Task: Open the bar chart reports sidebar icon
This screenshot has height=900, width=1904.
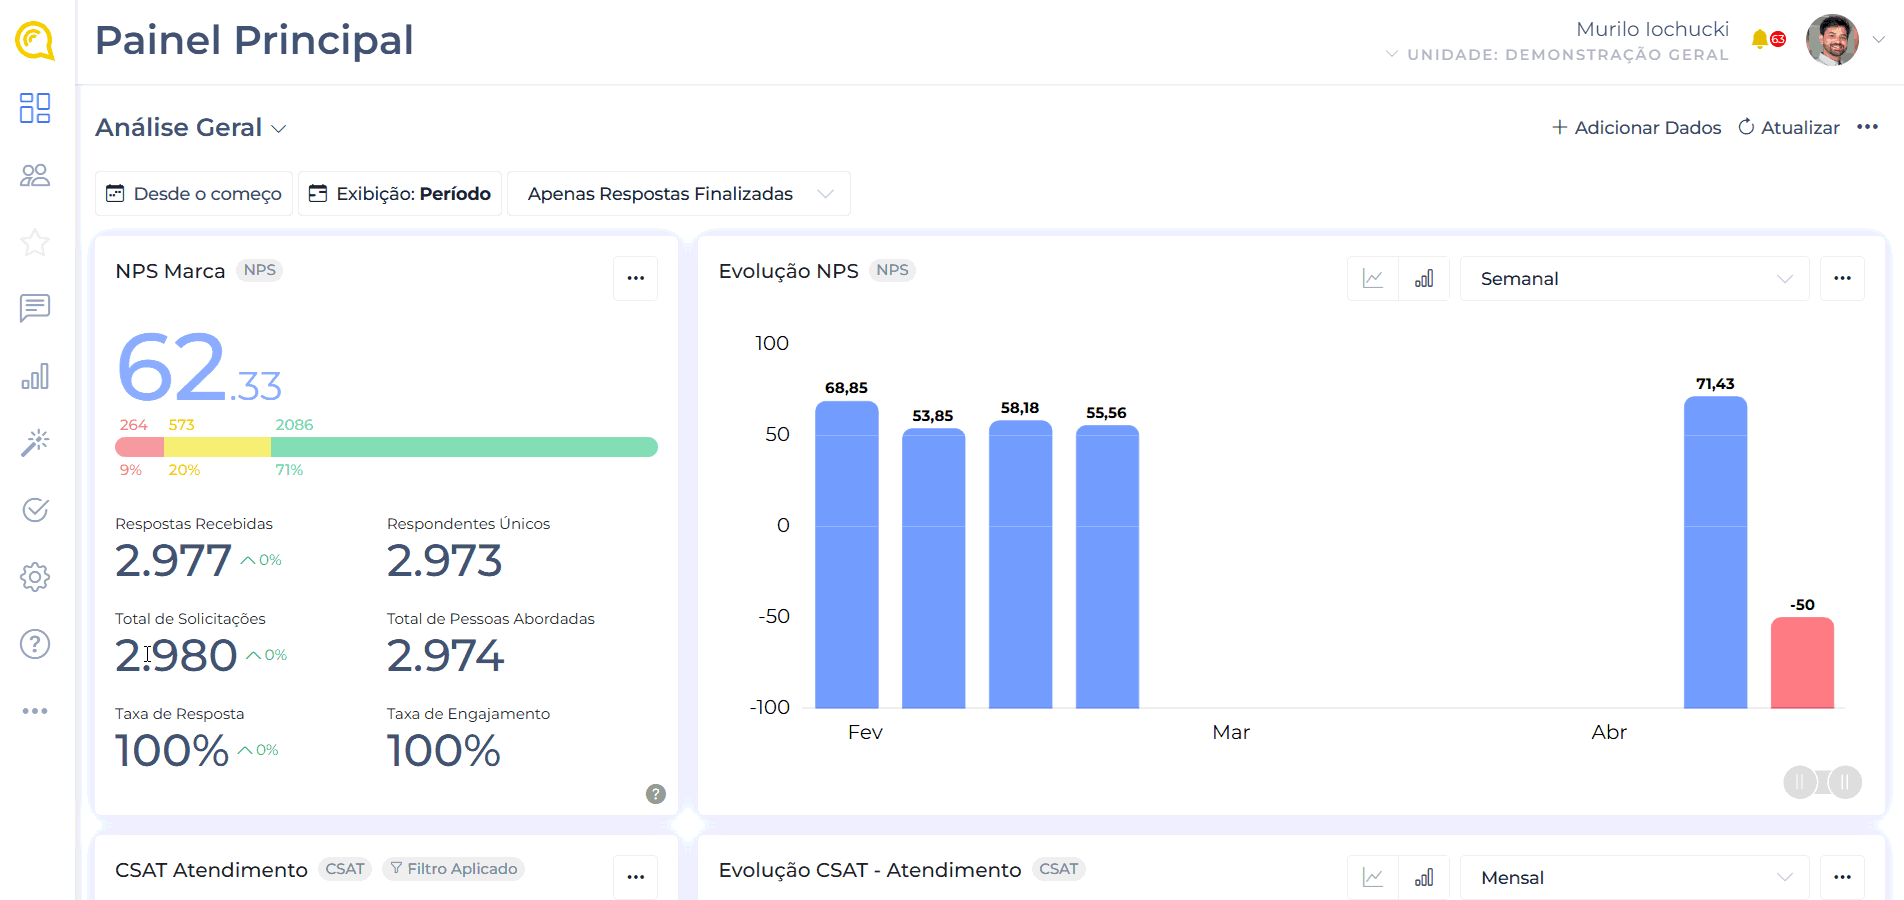Action: click(35, 376)
